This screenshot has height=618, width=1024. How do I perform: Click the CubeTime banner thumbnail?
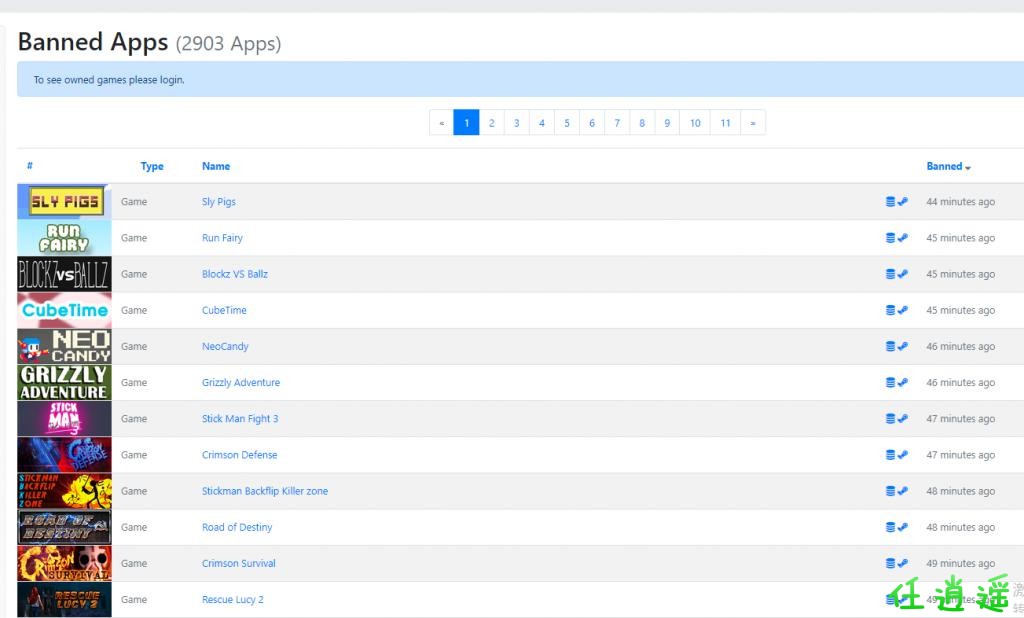[x=64, y=310]
